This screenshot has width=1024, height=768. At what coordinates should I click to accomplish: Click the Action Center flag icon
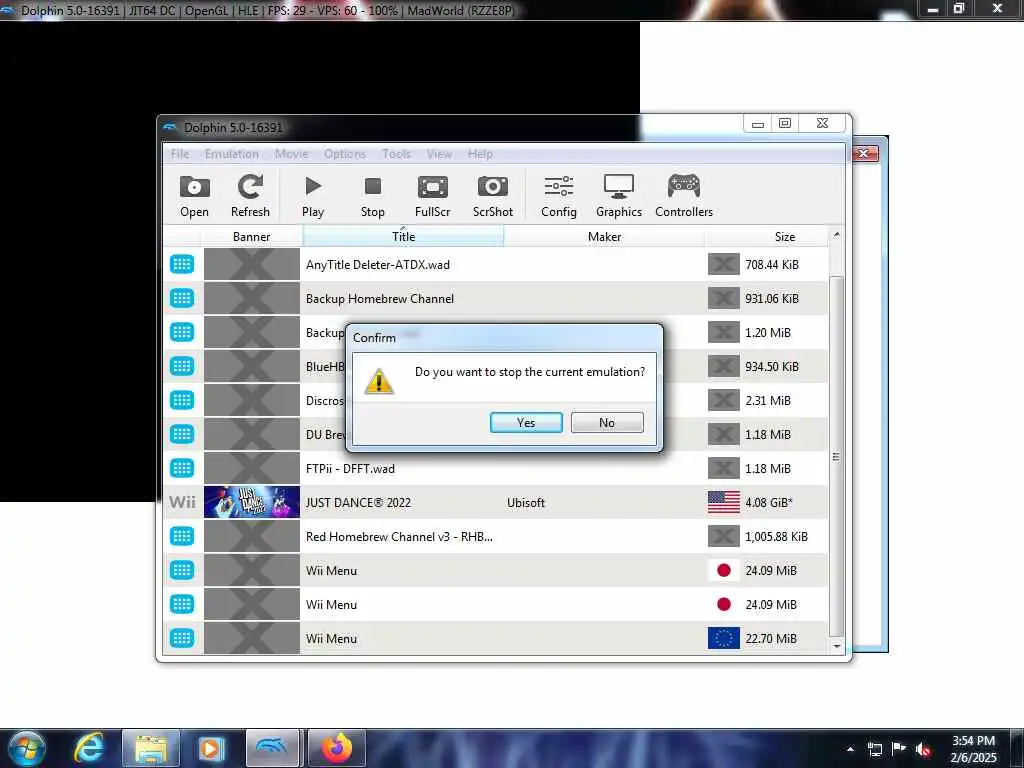(899, 749)
